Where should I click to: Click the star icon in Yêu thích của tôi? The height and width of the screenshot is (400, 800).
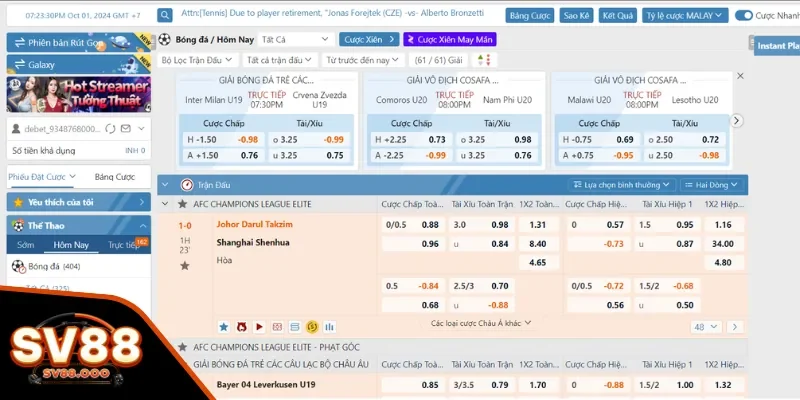(18, 203)
